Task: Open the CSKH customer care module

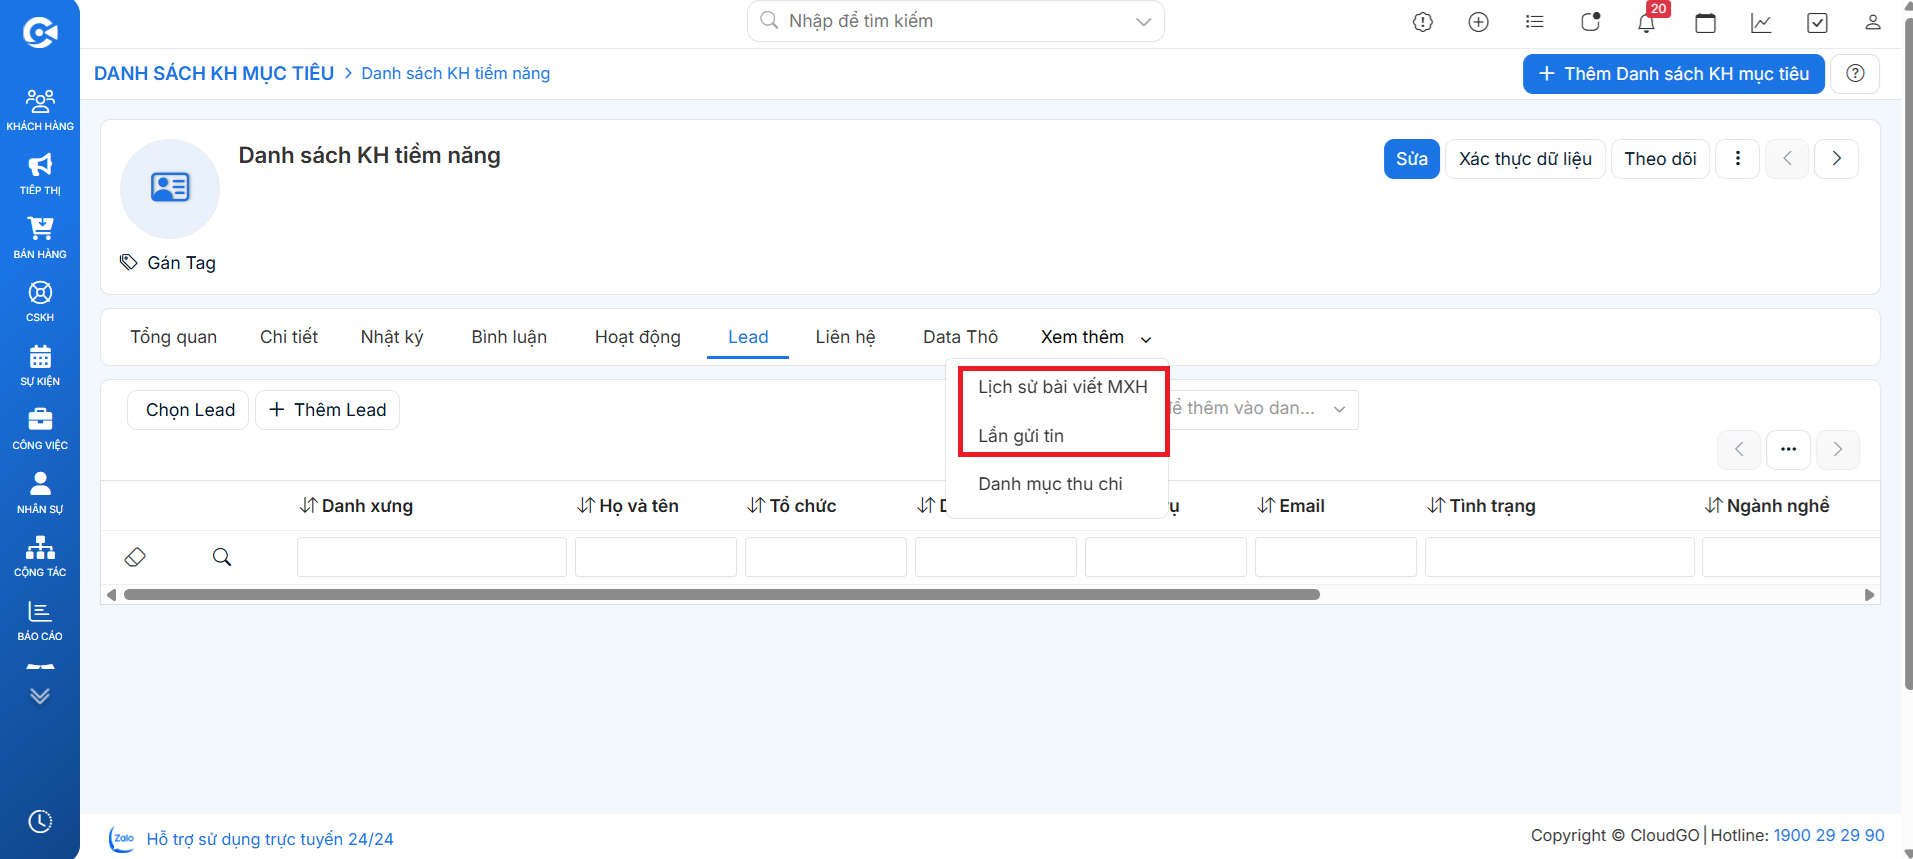Action: [40, 301]
